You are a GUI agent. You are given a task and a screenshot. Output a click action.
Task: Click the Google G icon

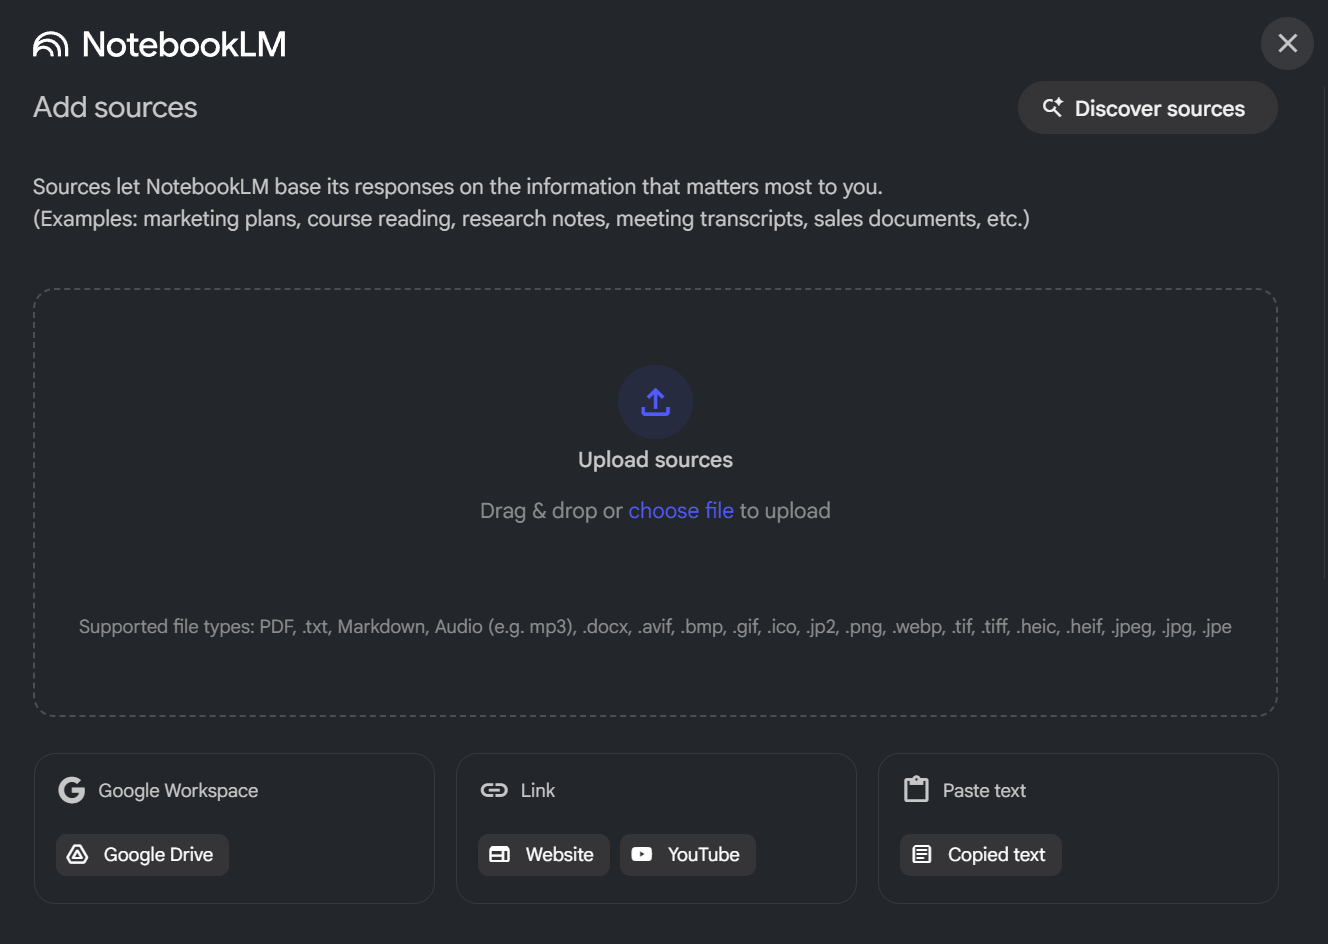[72, 790]
